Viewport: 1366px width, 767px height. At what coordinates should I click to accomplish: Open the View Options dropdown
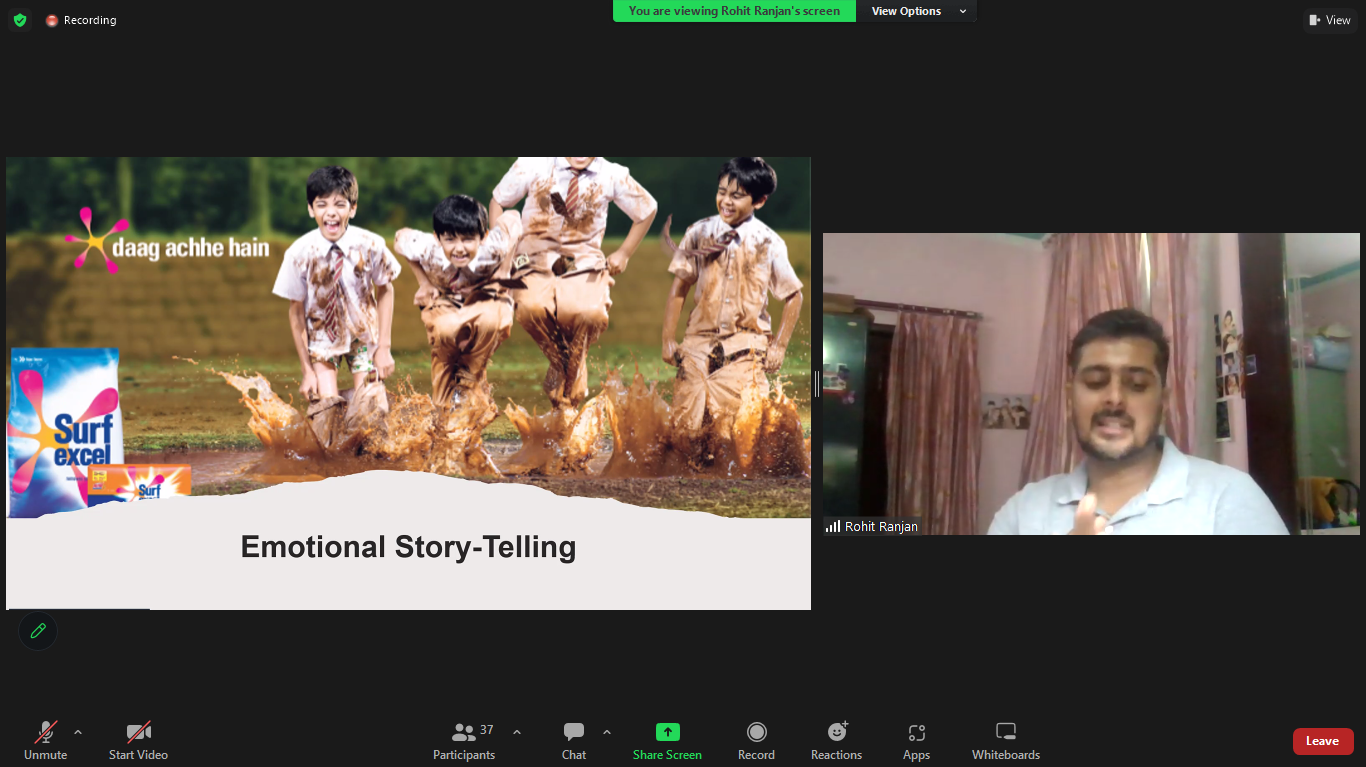coord(917,11)
